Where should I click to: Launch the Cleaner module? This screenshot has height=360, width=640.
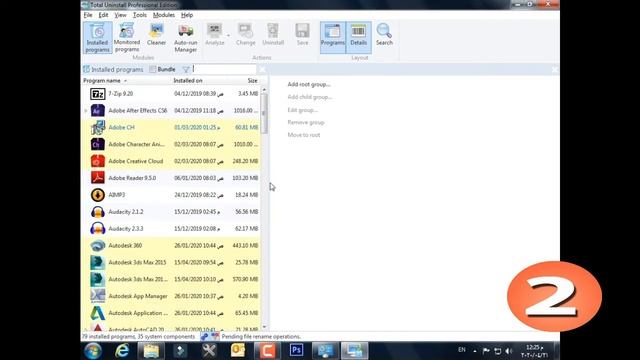pos(156,34)
